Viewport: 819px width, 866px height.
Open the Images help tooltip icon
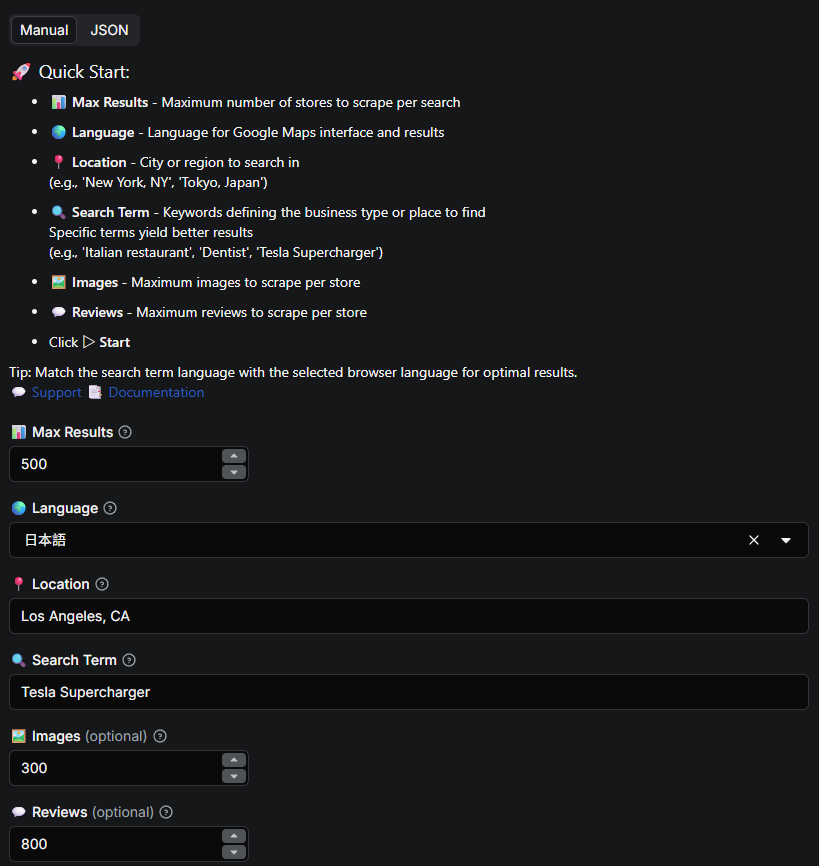[x=160, y=736]
